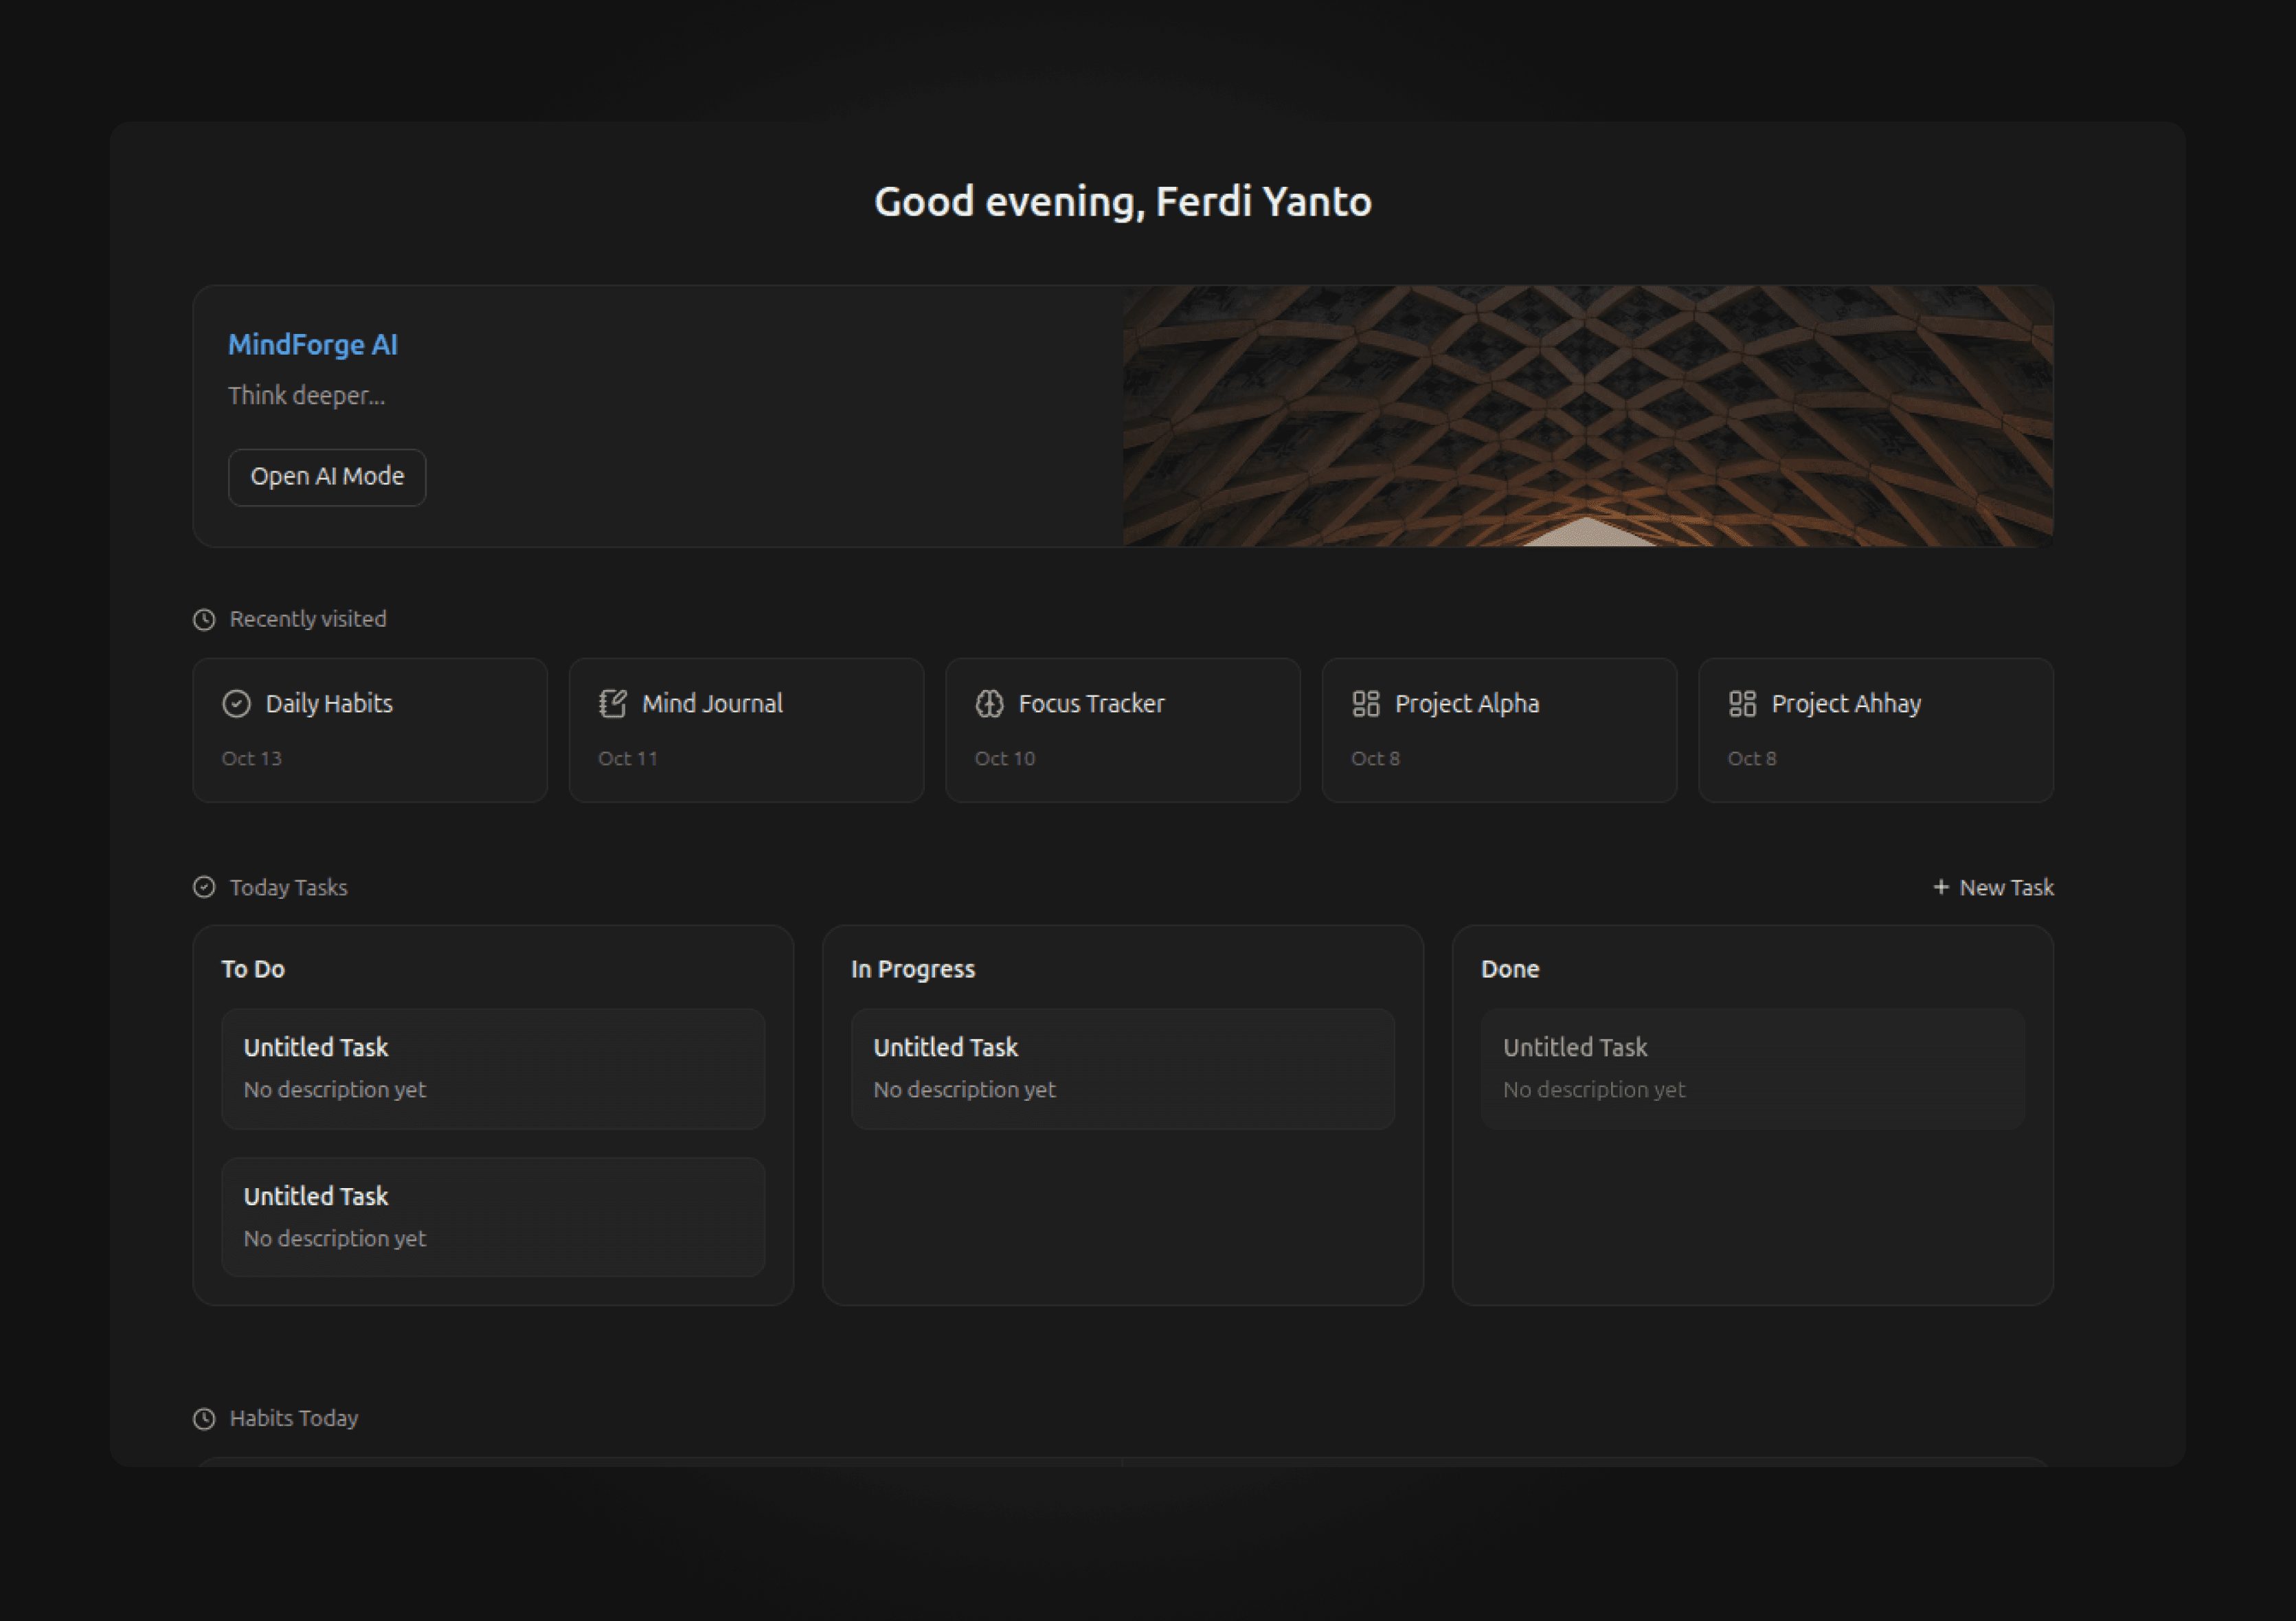
Task: Click the Today Tasks check-circle icon
Action: [x=204, y=888]
